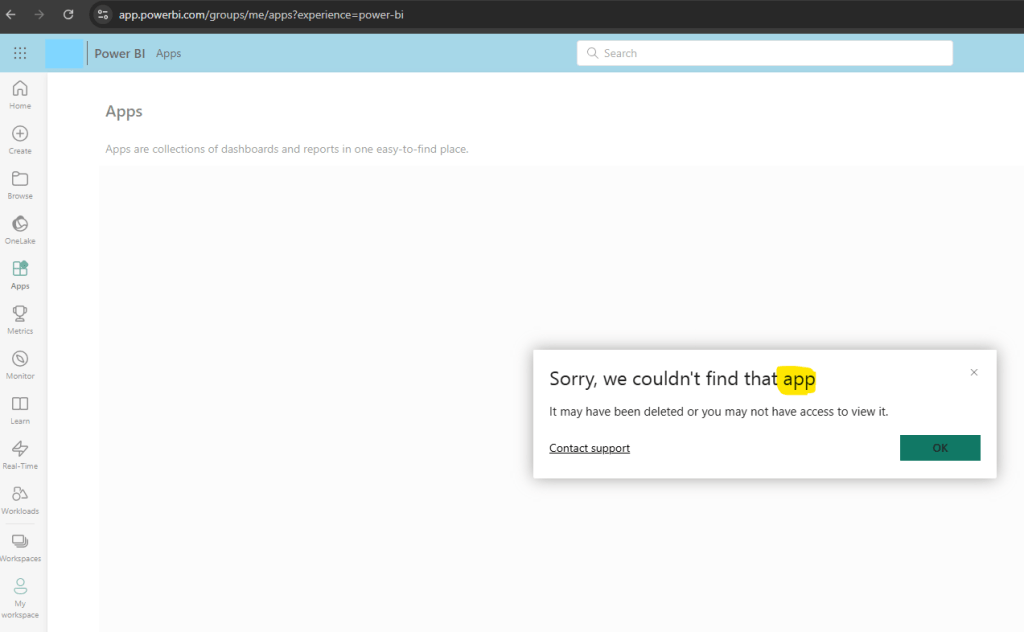The width and height of the screenshot is (1024, 632).
Task: Open the Browse folder icon
Action: click(x=20, y=184)
